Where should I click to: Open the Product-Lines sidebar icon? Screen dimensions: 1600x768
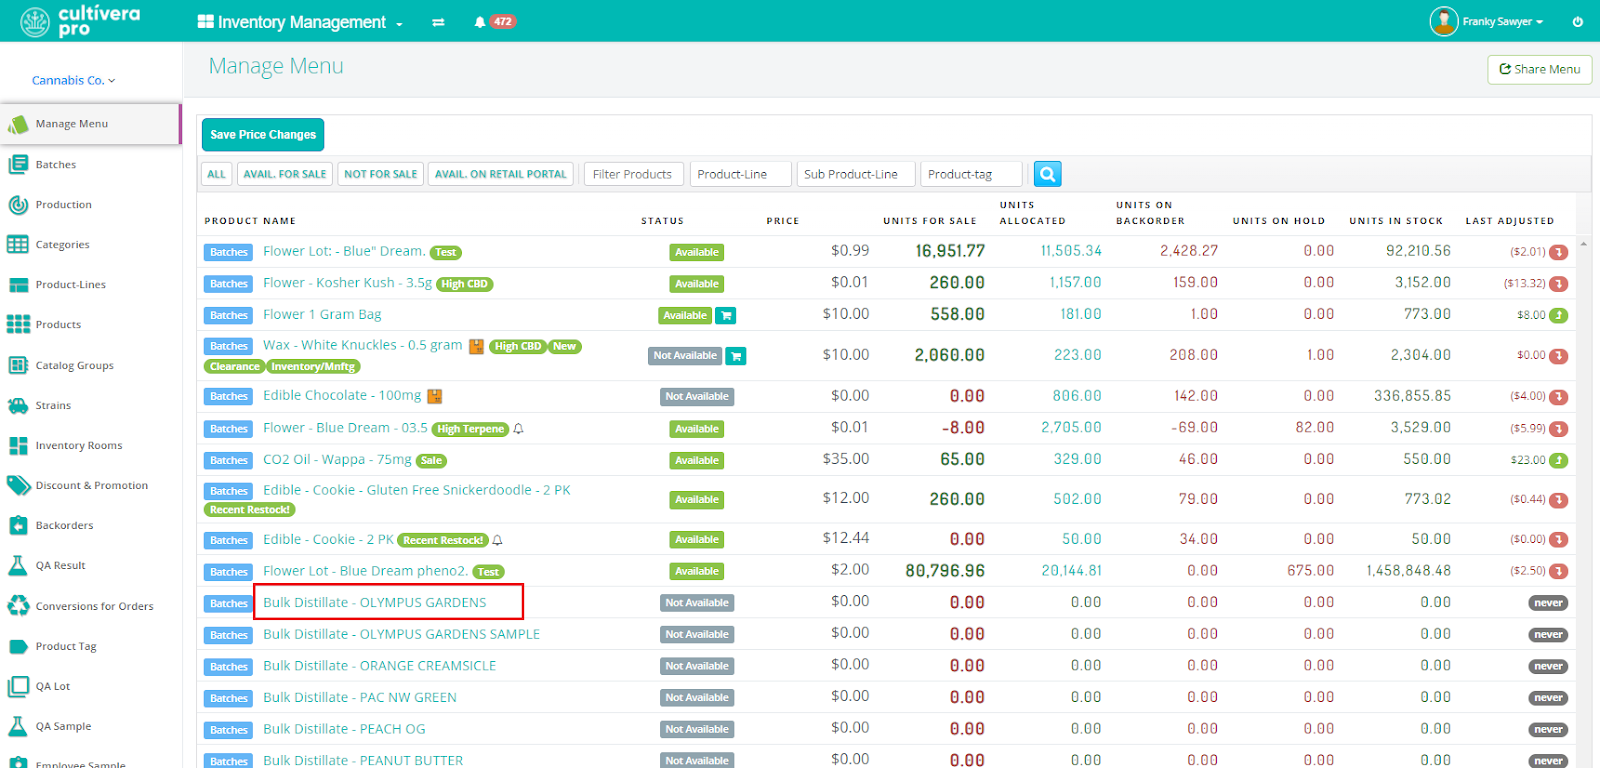coord(17,285)
